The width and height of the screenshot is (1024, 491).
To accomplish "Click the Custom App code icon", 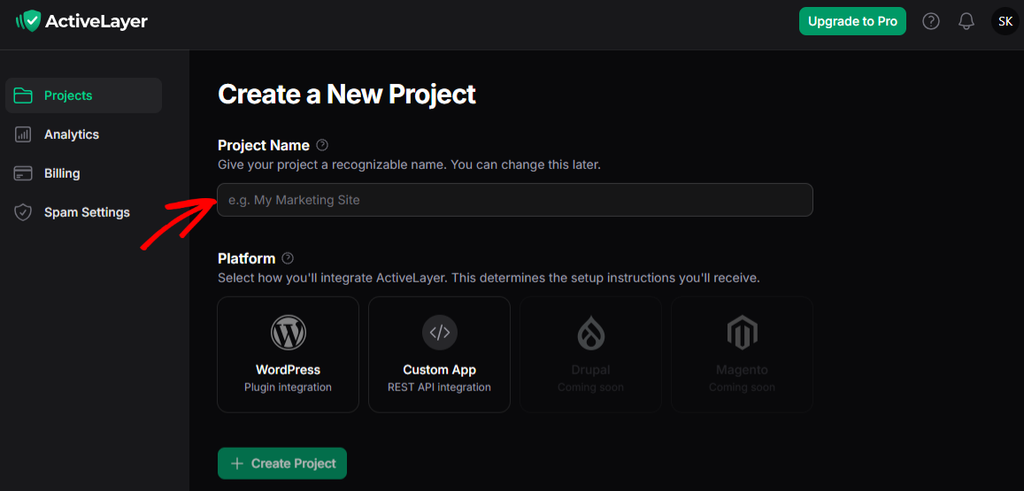I will point(440,332).
